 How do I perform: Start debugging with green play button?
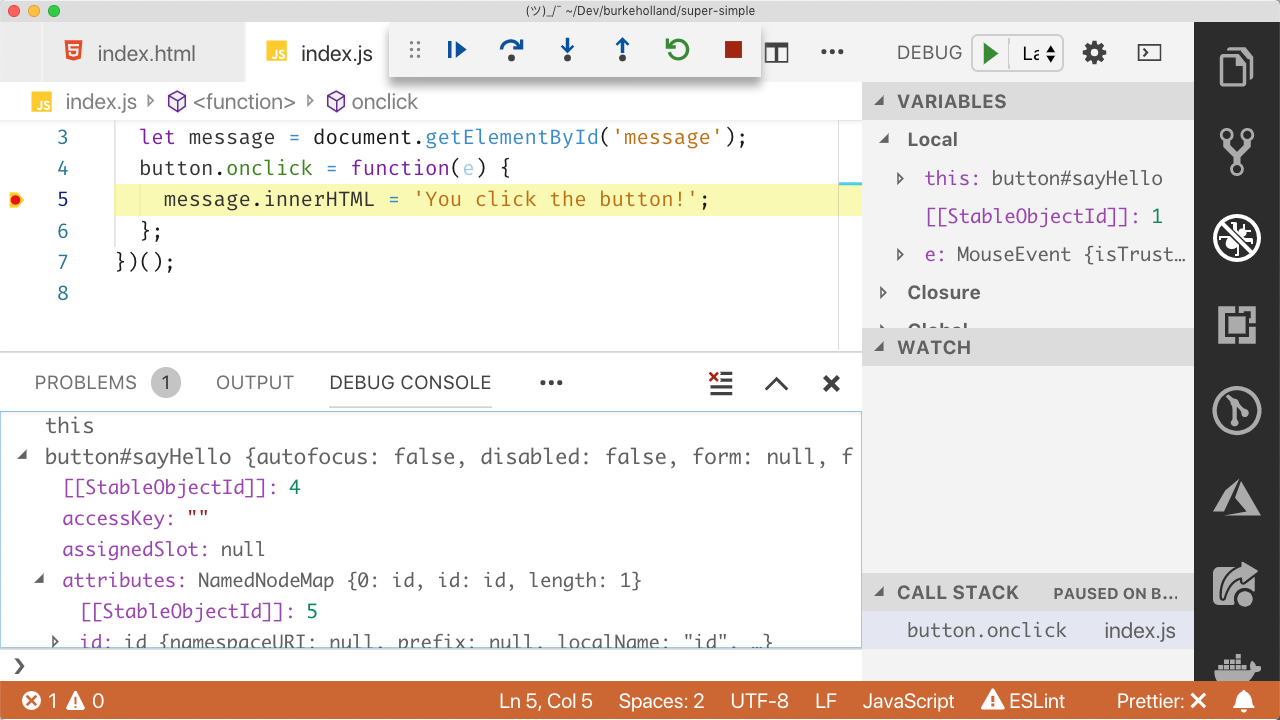point(990,53)
